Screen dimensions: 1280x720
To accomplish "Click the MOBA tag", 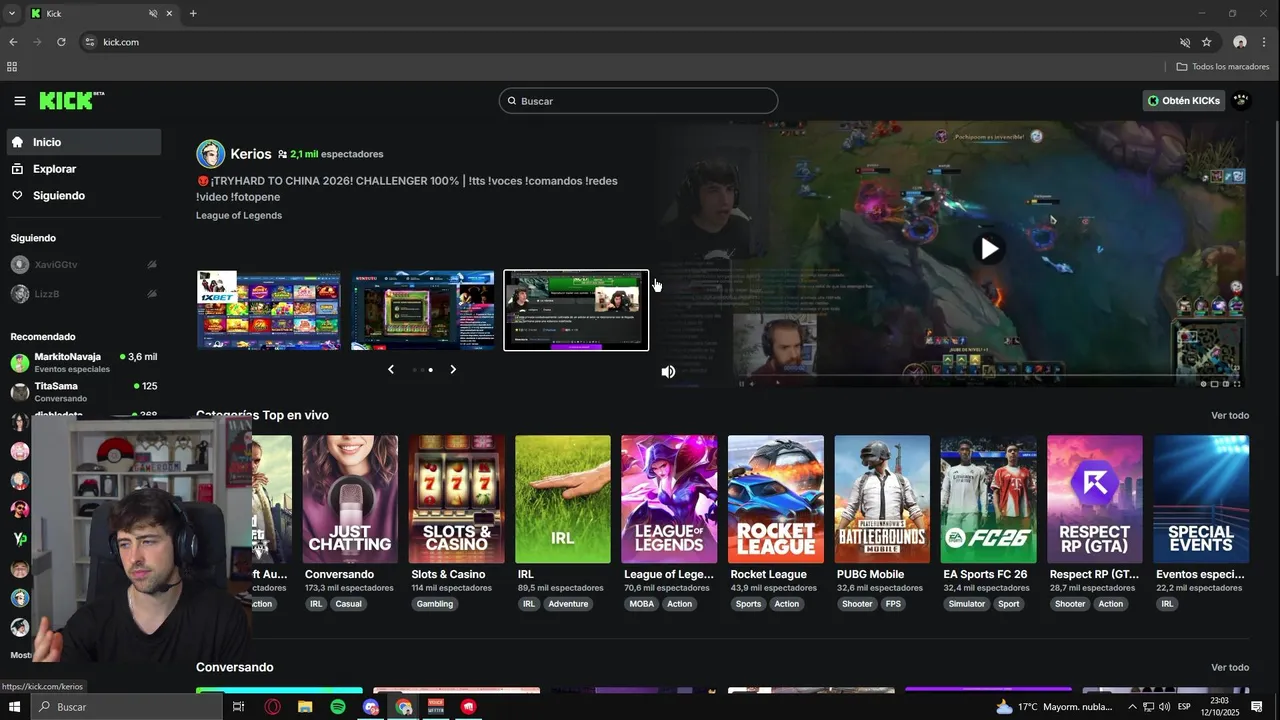I will 642,604.
